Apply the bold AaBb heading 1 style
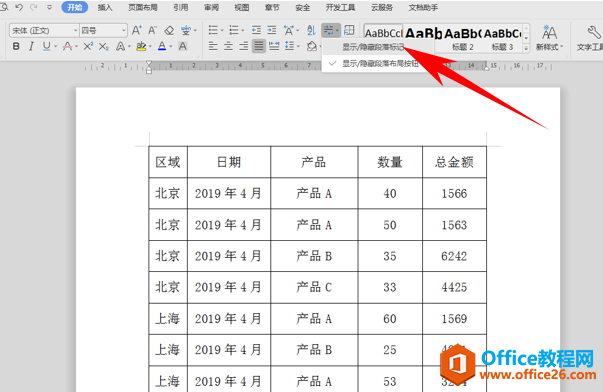 [x=423, y=34]
